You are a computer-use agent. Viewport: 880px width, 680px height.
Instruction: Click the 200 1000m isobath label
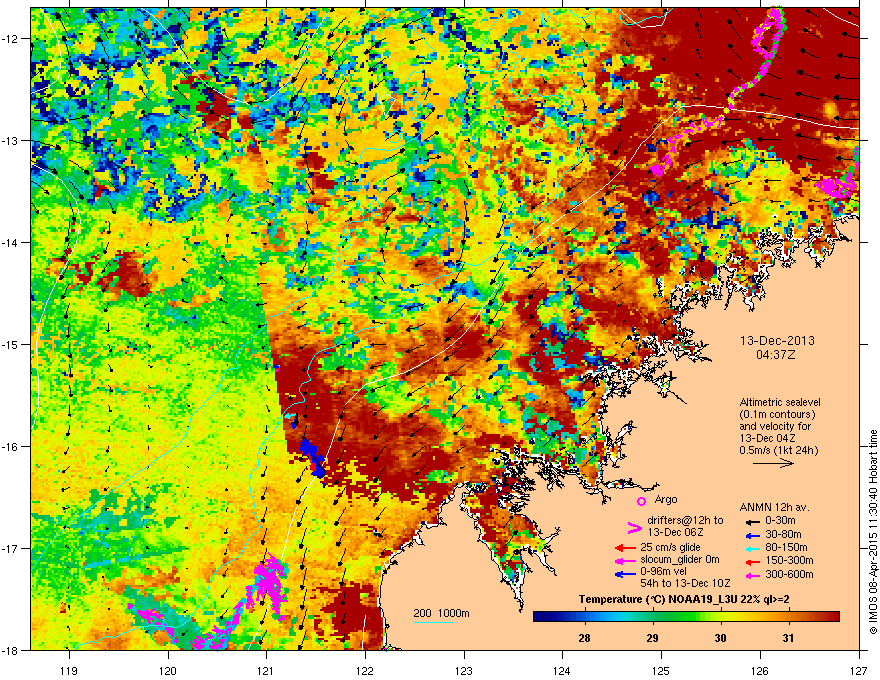(x=441, y=613)
